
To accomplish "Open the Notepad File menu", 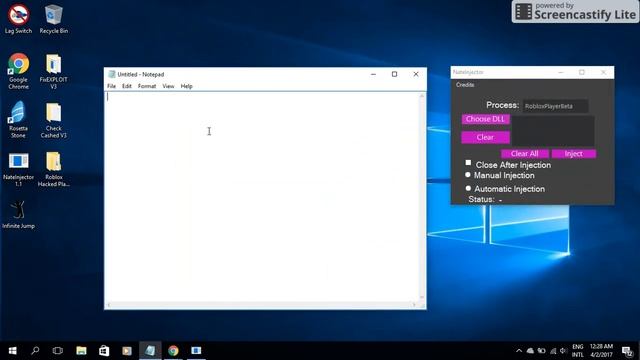I will coord(111,86).
